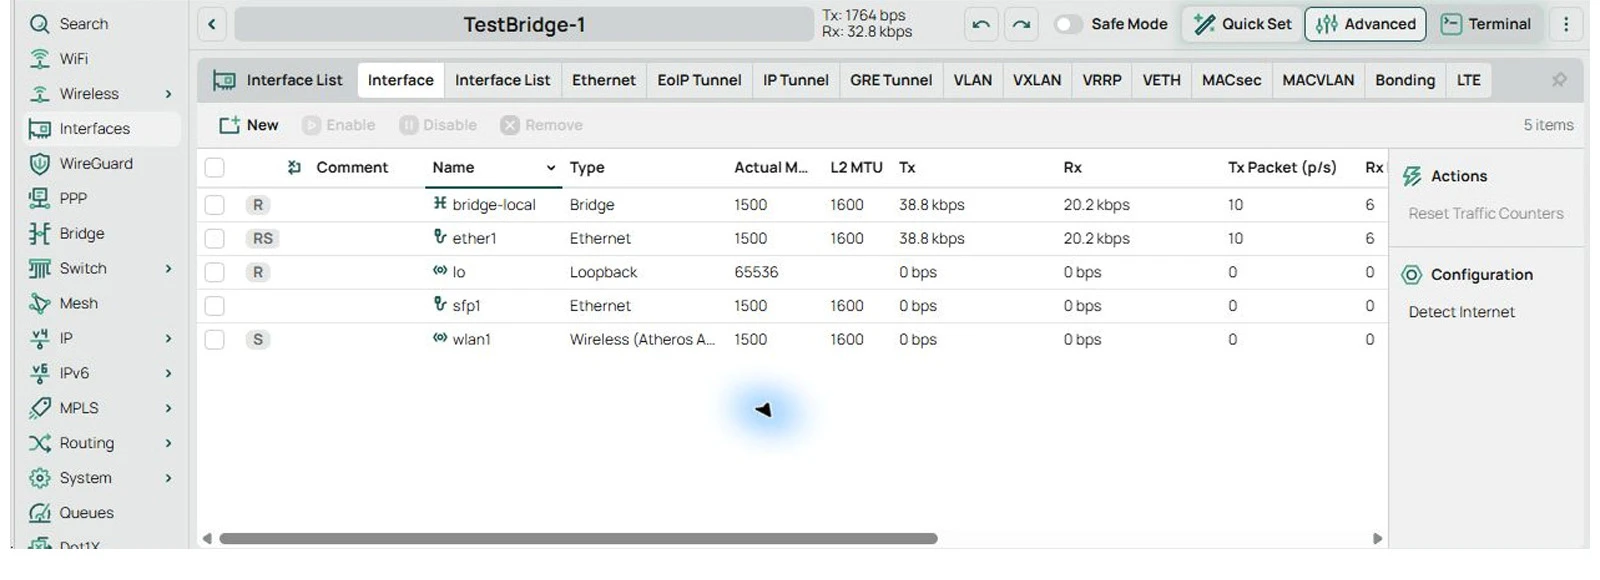Screen dimensions: 1600x580
Task: Click the wlan1 interface name
Action: [471, 339]
